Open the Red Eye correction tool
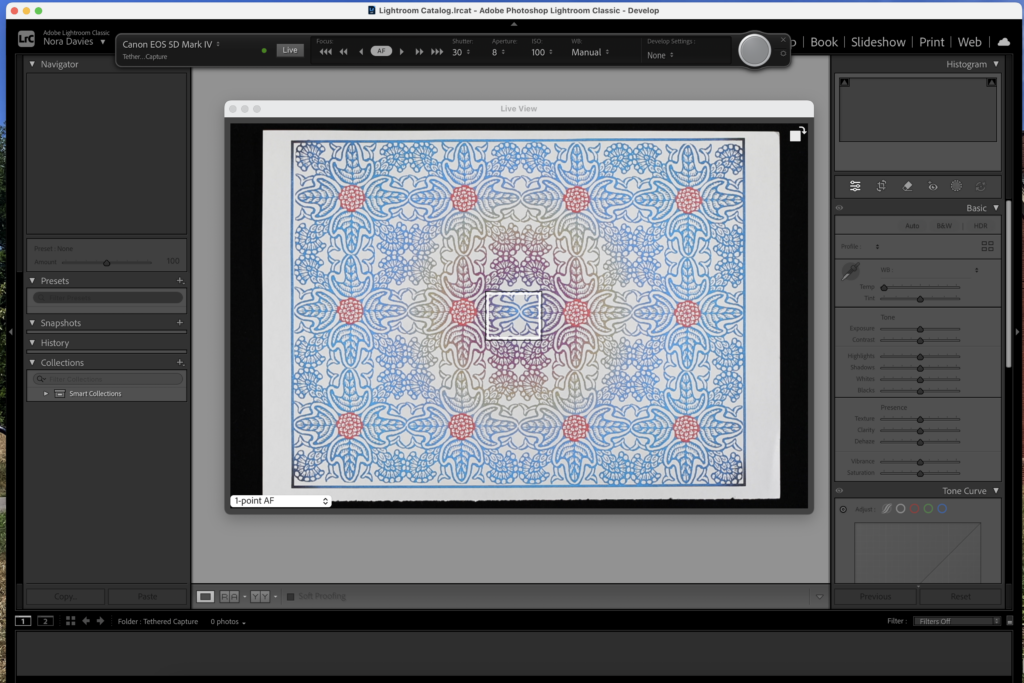 pos(932,186)
